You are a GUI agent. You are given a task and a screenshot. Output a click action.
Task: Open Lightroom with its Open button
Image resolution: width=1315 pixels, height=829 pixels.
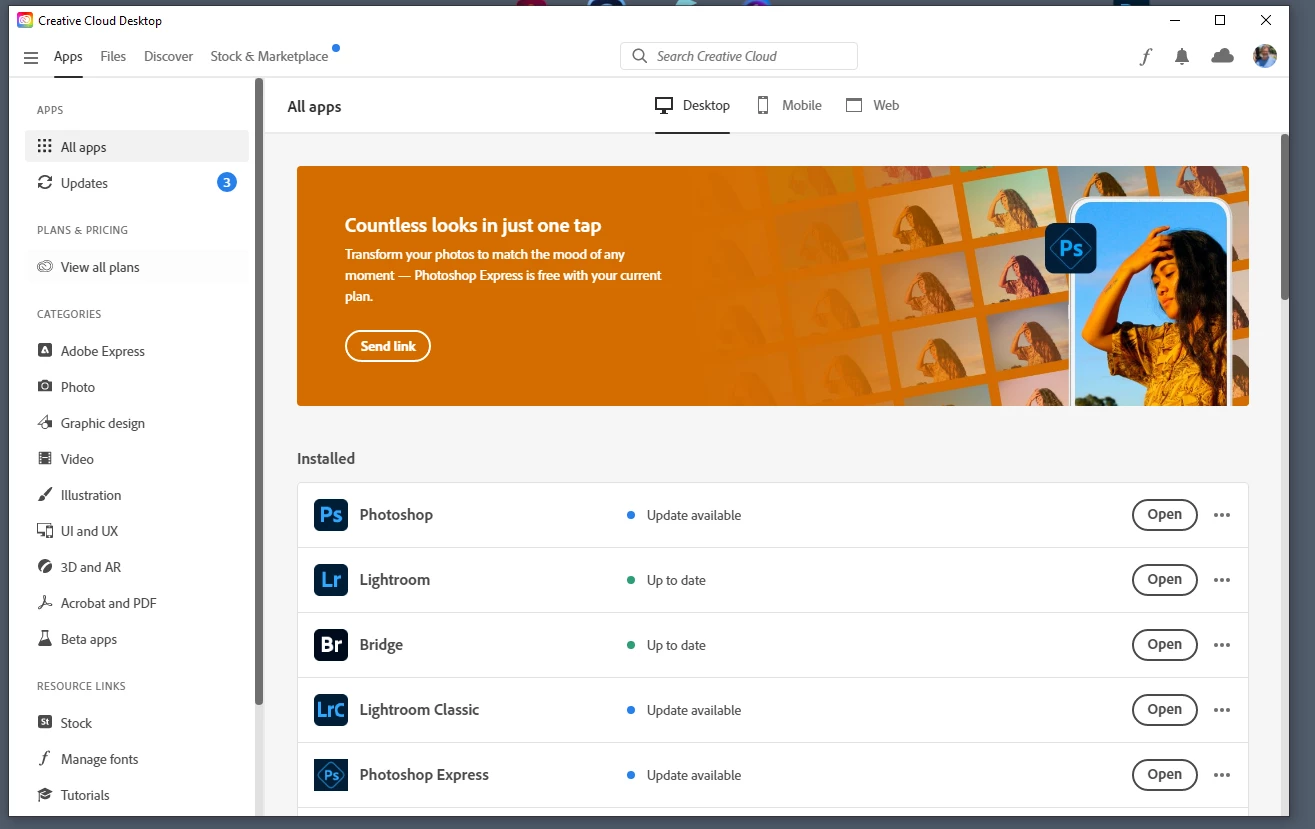point(1164,580)
